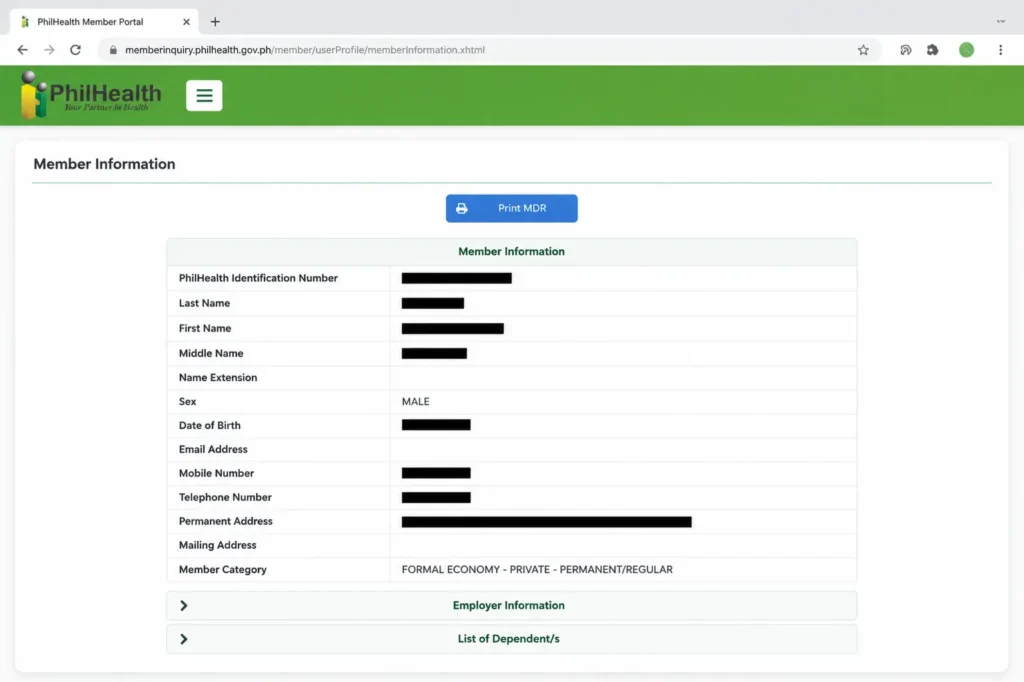1024x682 pixels.
Task: Click the Print MDR button
Action: coord(511,208)
